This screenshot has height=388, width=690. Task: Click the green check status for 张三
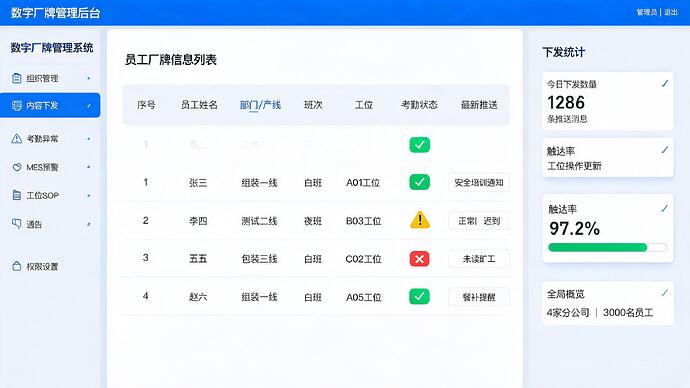pyautogui.click(x=419, y=182)
